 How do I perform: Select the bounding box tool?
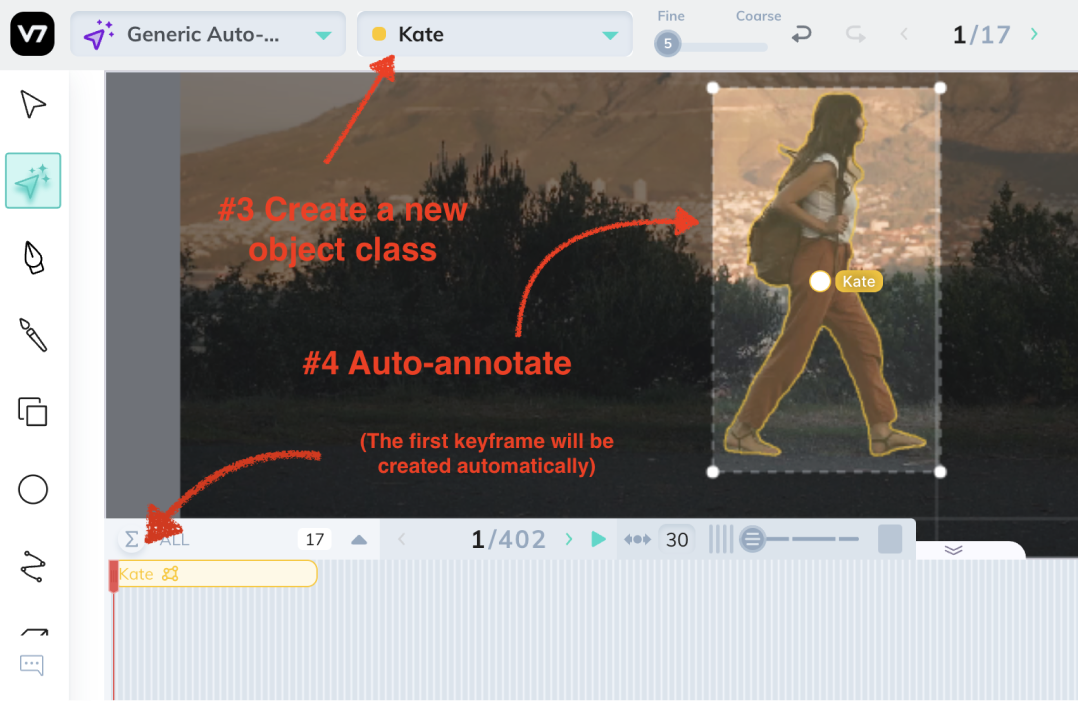point(33,412)
